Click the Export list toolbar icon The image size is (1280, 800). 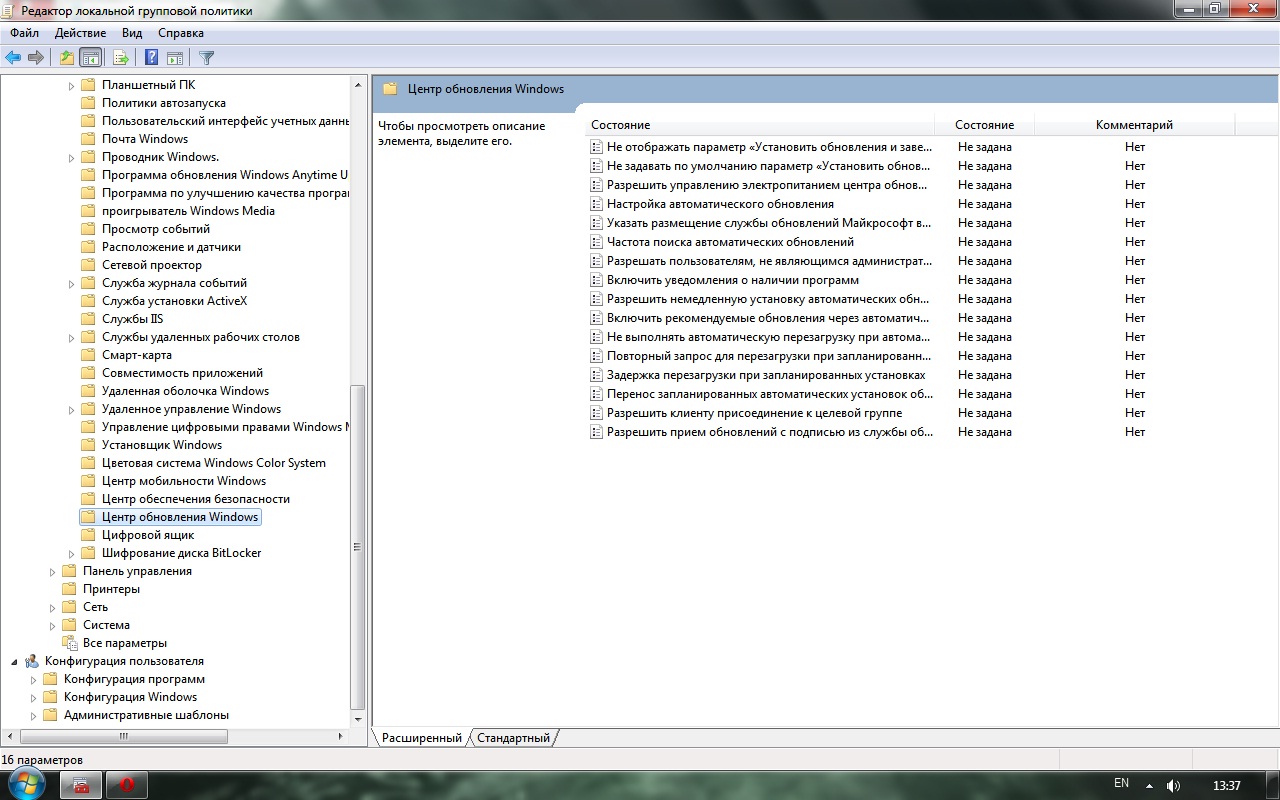121,58
